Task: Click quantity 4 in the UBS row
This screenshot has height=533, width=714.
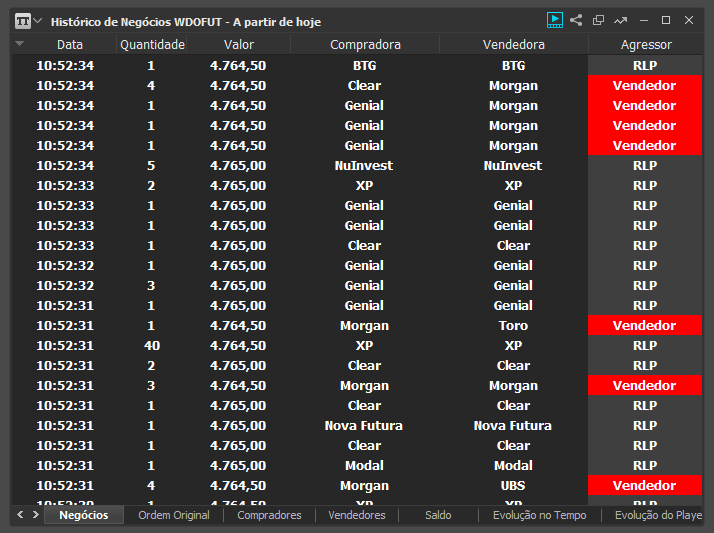Action: (151, 486)
